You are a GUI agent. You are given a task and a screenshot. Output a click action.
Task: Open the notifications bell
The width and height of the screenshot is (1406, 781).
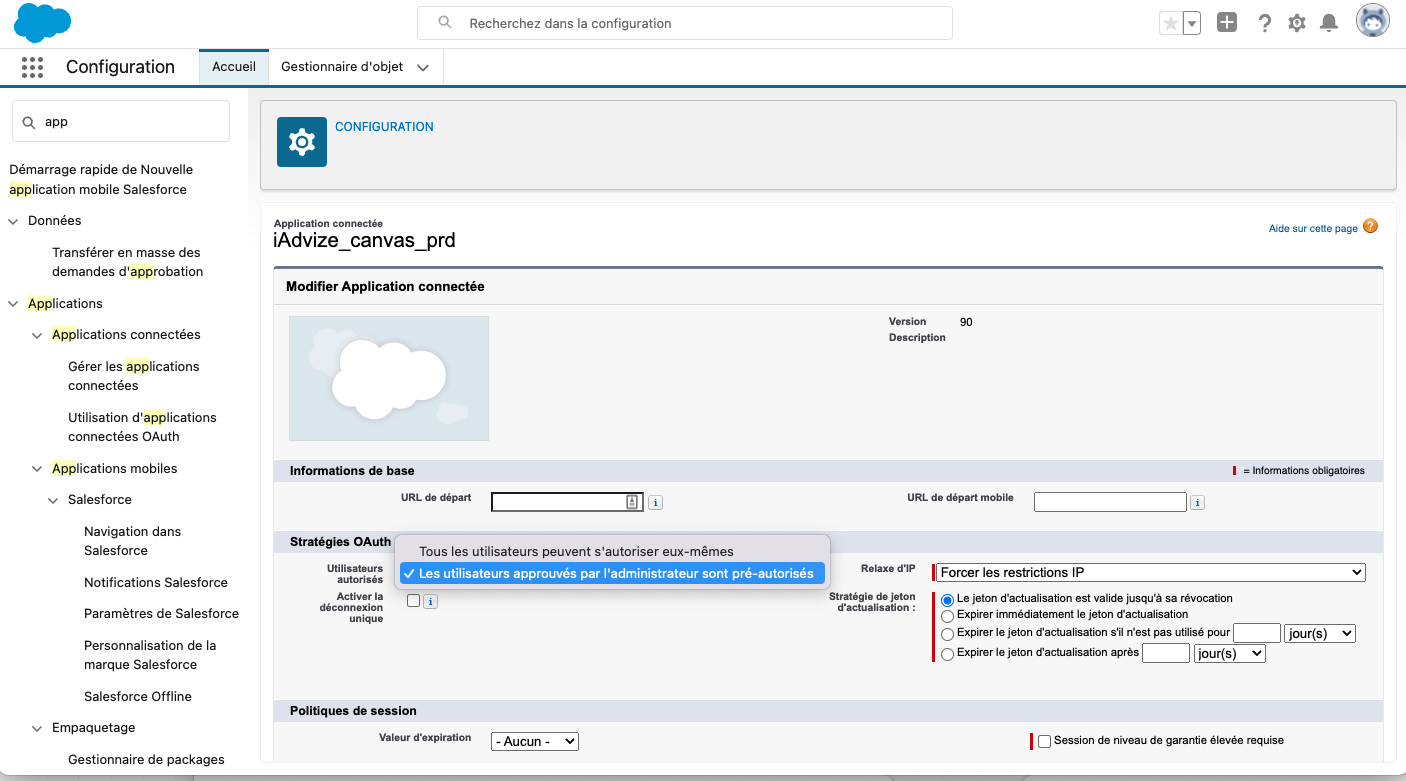(1329, 23)
